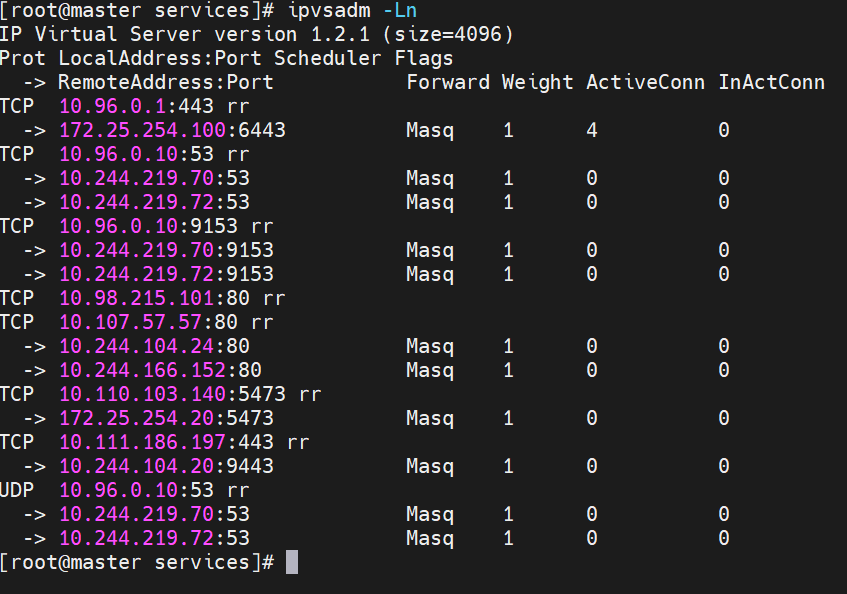This screenshot has height=594, width=847.
Task: Click the backend 10.244.219.72:9153
Action: click(x=166, y=274)
